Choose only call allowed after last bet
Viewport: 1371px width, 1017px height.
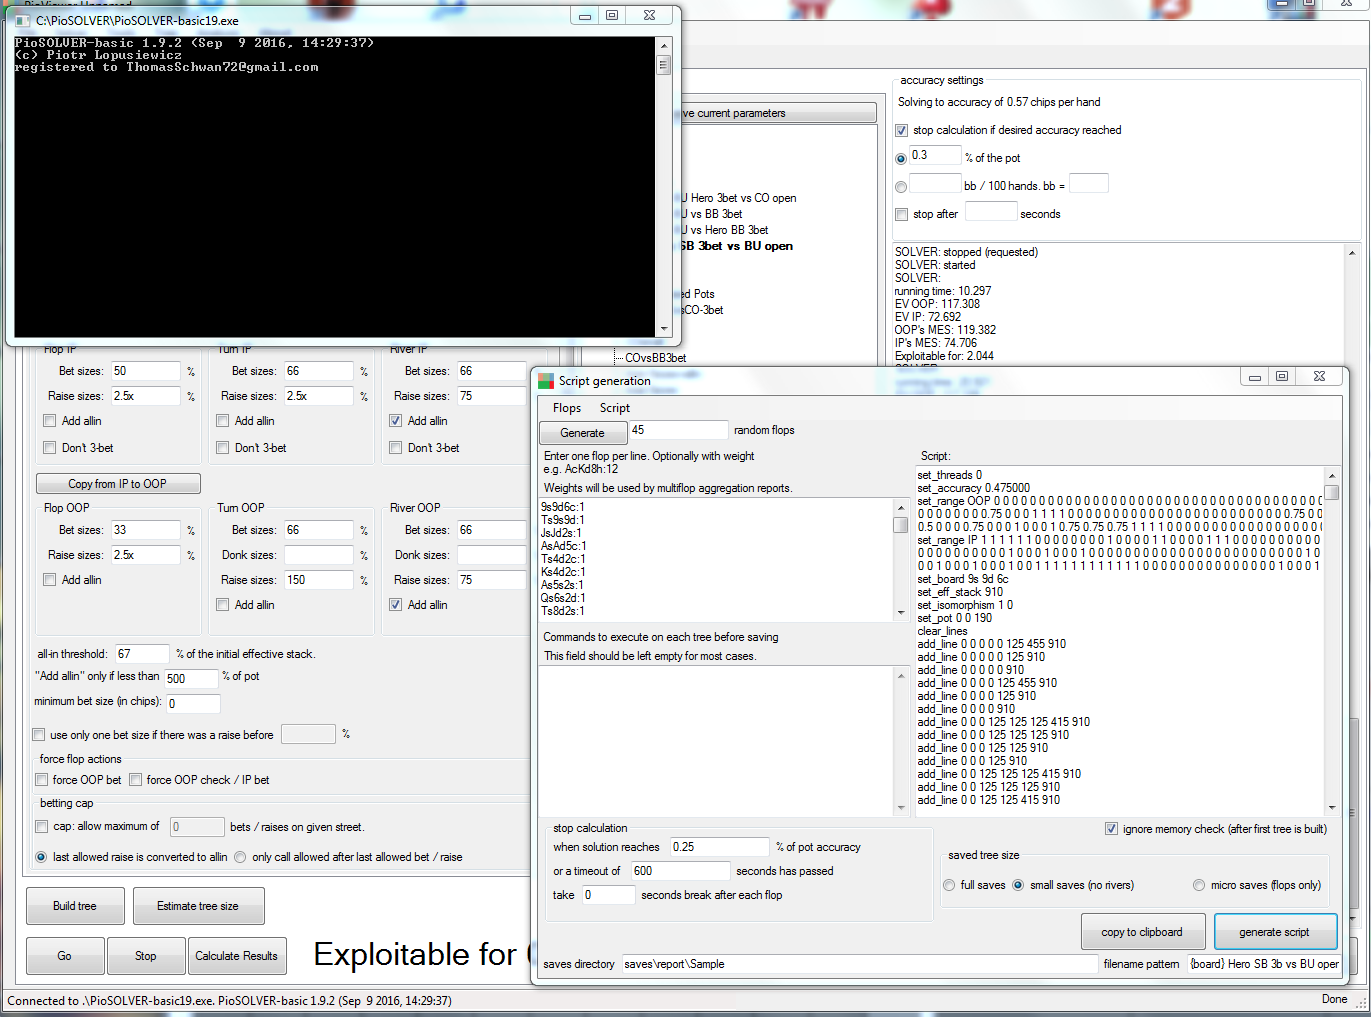[x=241, y=857]
